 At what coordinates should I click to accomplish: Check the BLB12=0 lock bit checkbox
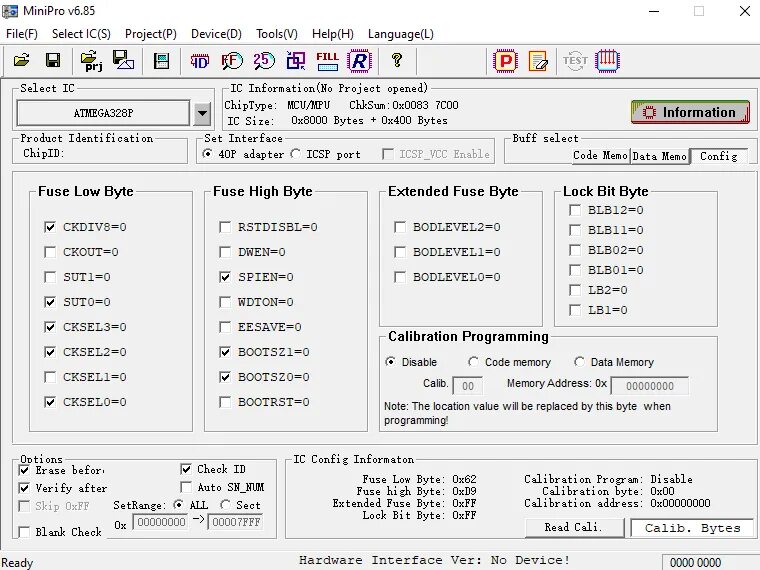click(575, 210)
